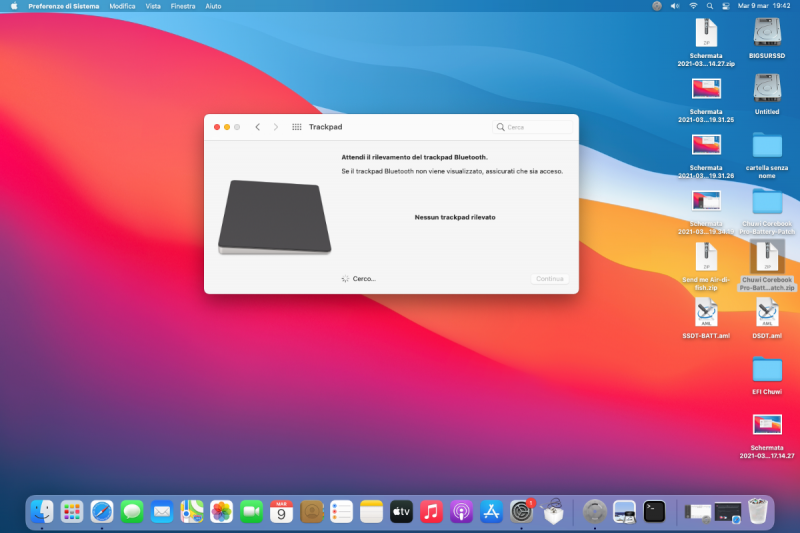Open the Aiuto menu
Viewport: 800px width, 533px height.
coord(213,6)
